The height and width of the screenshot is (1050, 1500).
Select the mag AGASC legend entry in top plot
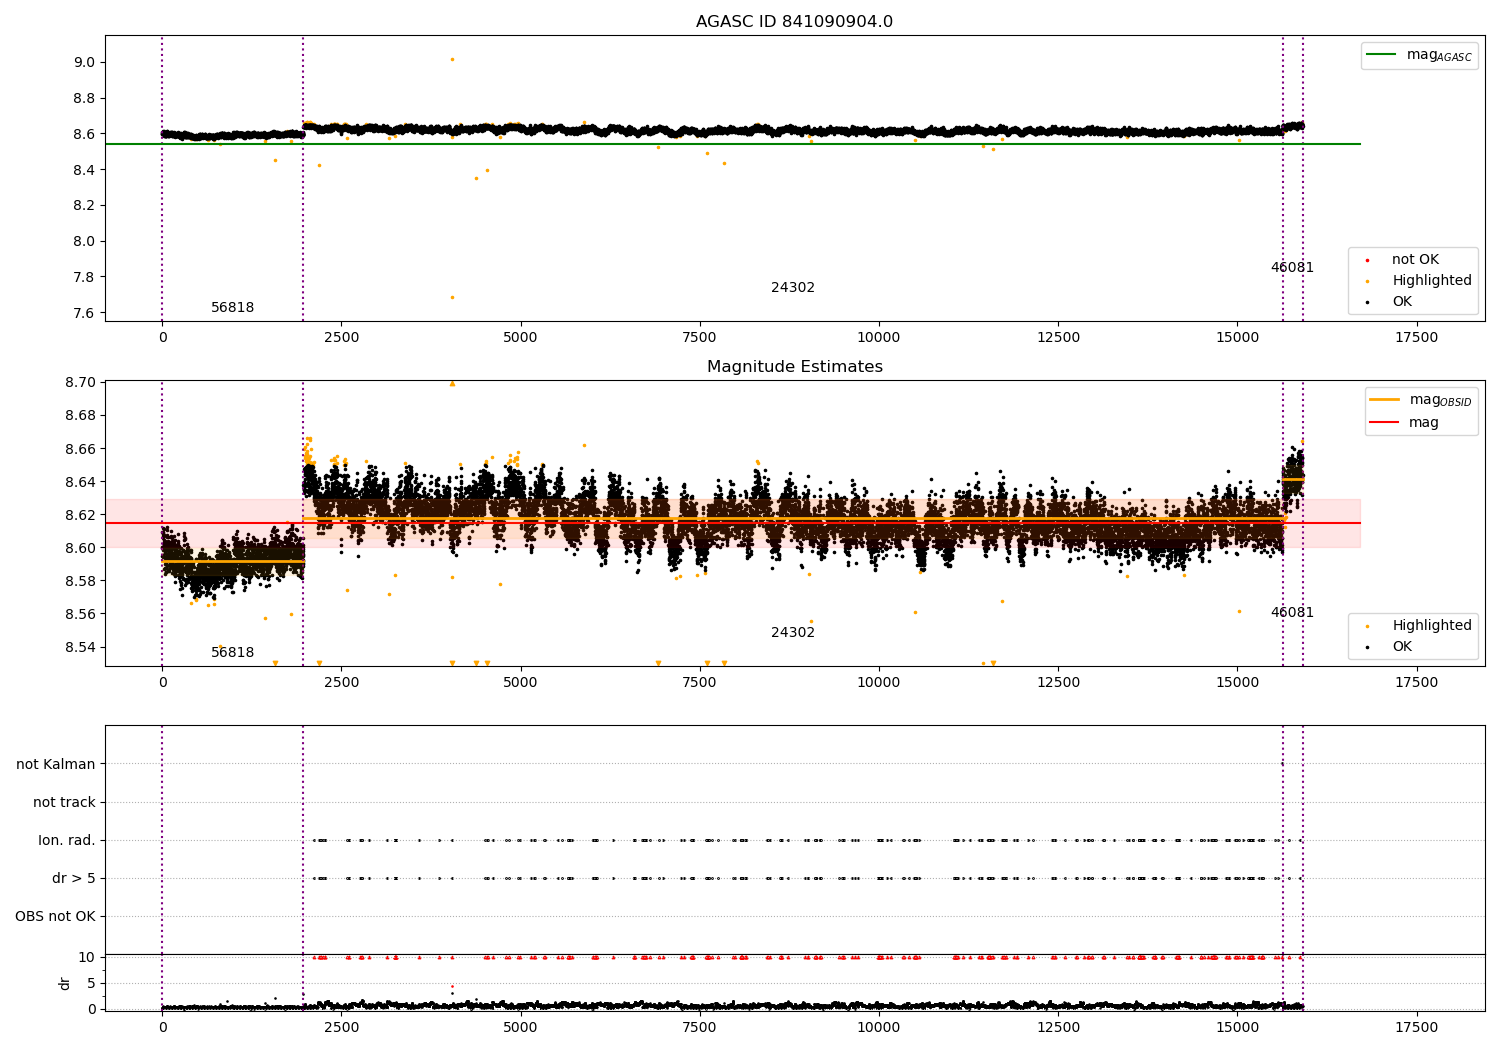pos(1439,55)
